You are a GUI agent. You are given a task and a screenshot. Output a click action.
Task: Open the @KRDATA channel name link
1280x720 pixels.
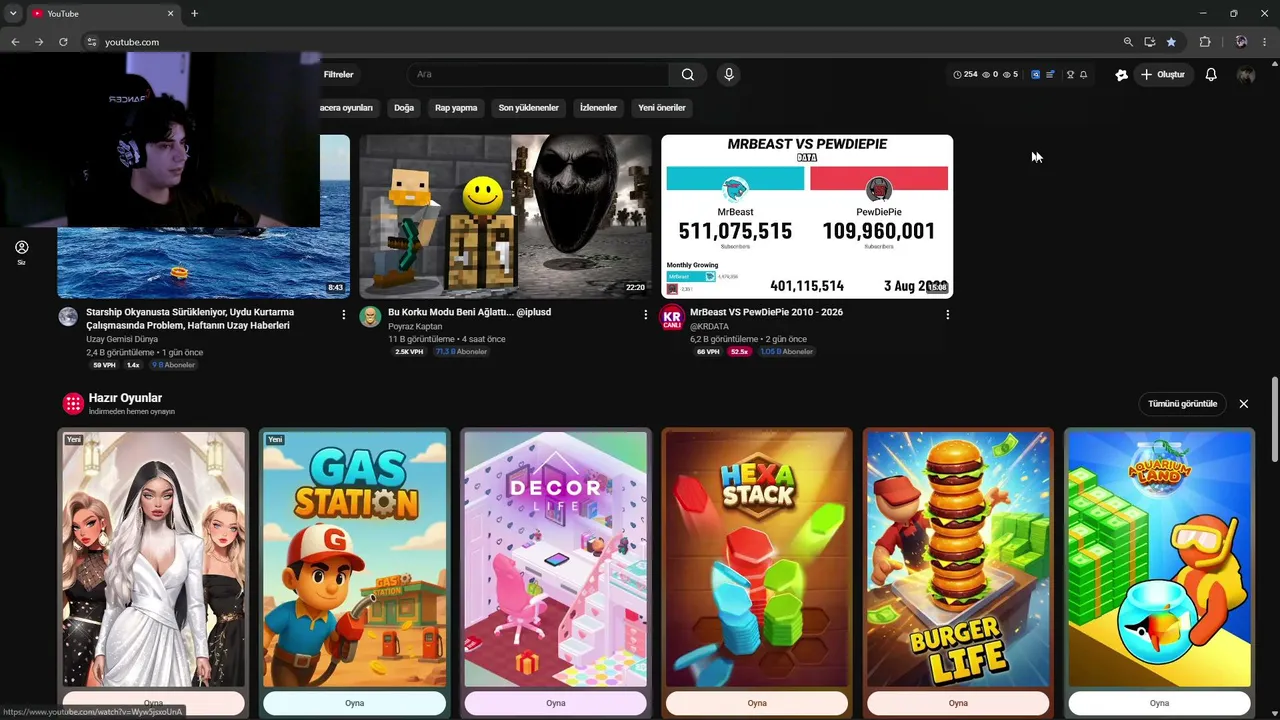coord(709,327)
